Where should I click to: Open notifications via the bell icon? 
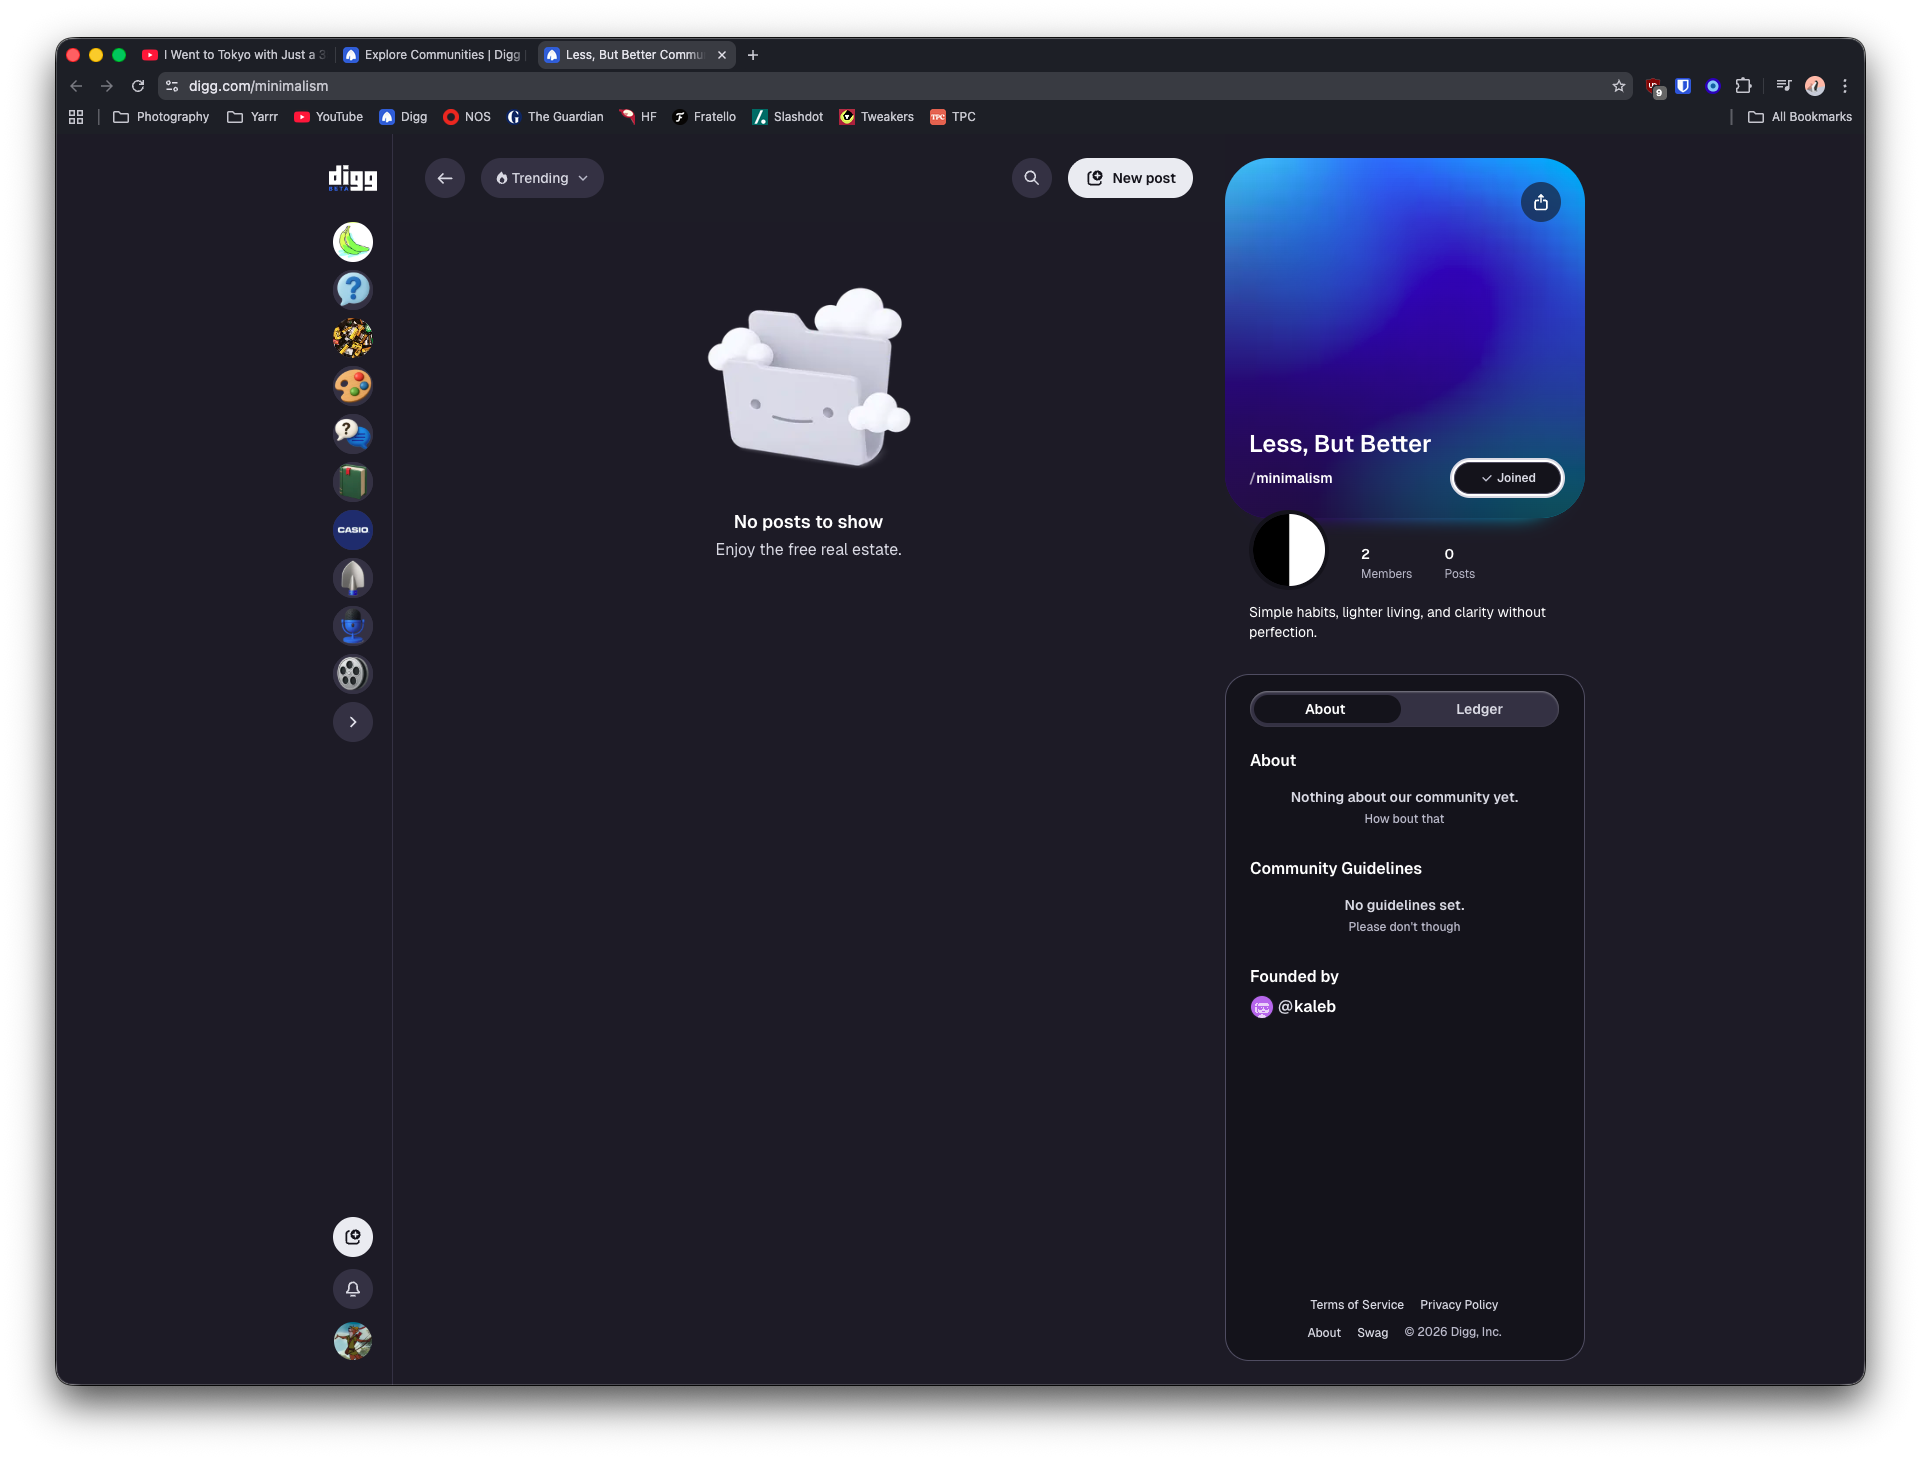tap(352, 1289)
